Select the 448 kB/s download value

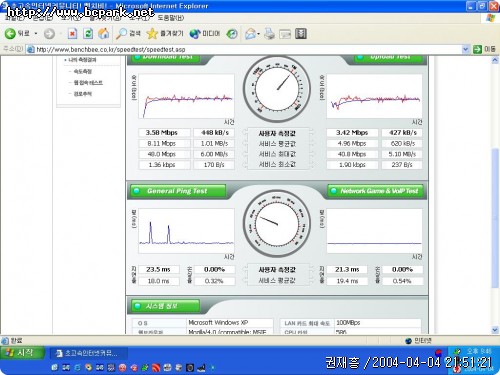tap(214, 133)
